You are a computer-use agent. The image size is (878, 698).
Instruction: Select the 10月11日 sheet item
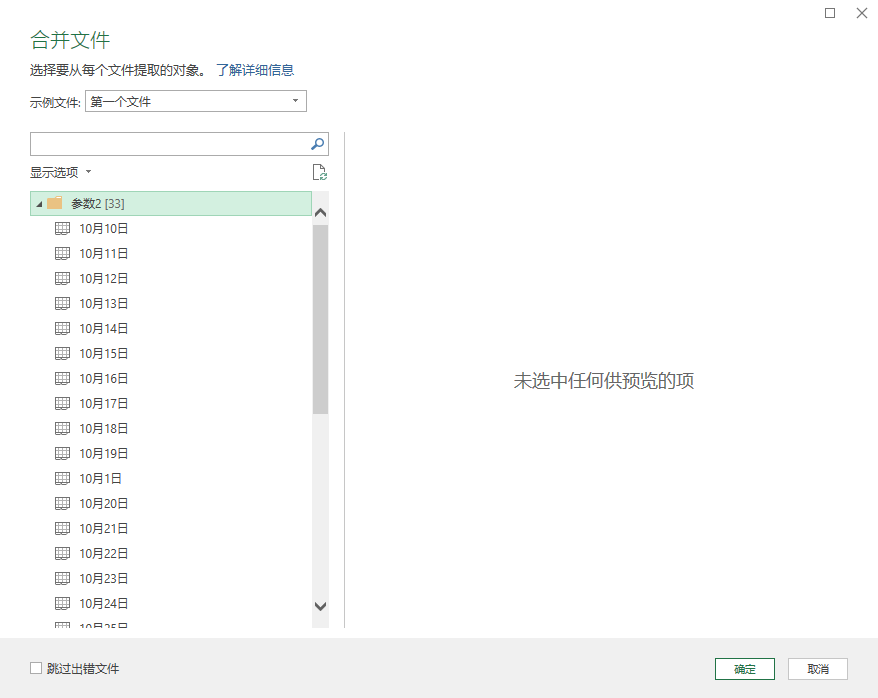click(104, 253)
